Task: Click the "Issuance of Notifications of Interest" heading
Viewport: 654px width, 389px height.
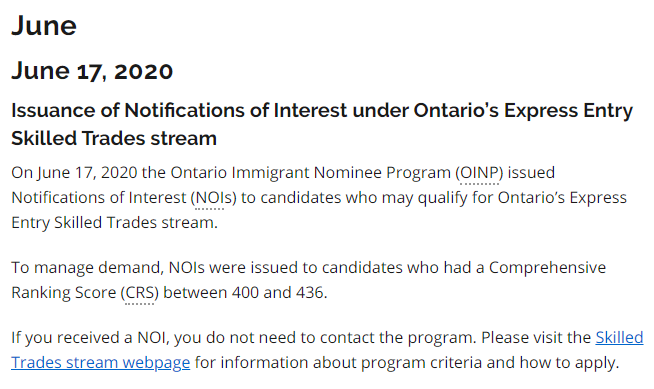Action: (179, 110)
